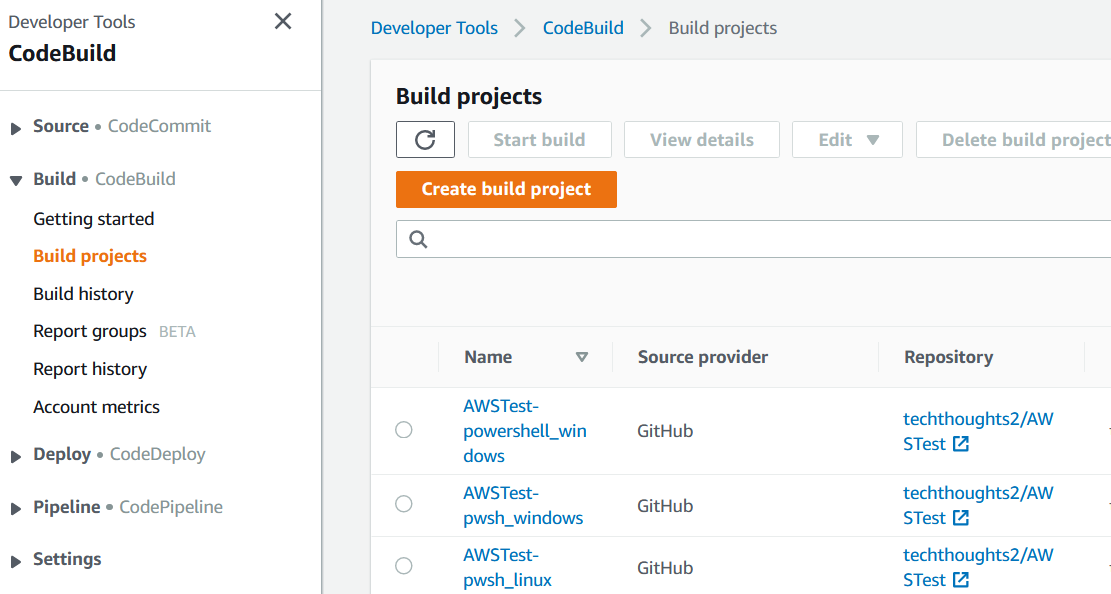Image resolution: width=1111 pixels, height=594 pixels.
Task: Open Getting started page
Action: click(94, 219)
